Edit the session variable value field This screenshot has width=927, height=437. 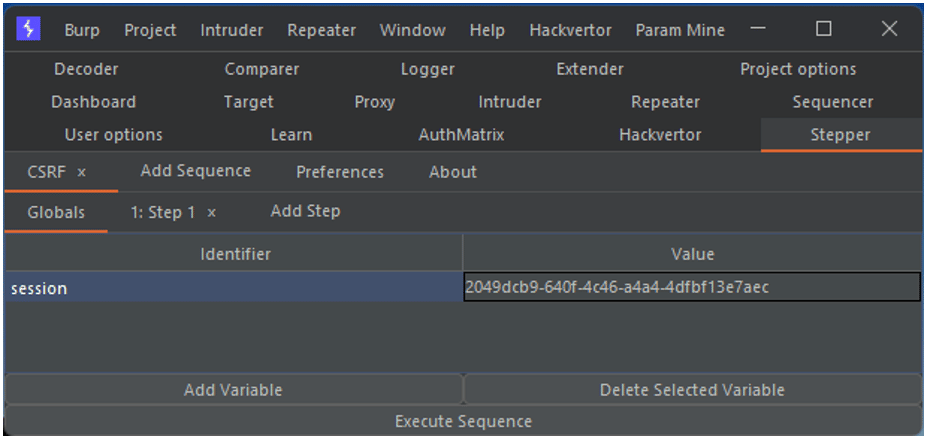click(x=691, y=288)
